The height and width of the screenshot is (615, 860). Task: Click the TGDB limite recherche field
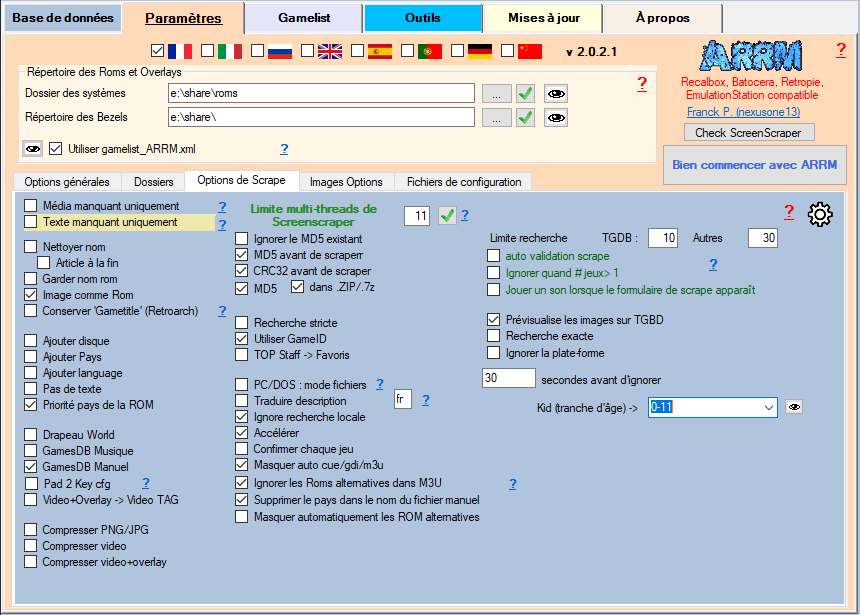[662, 238]
